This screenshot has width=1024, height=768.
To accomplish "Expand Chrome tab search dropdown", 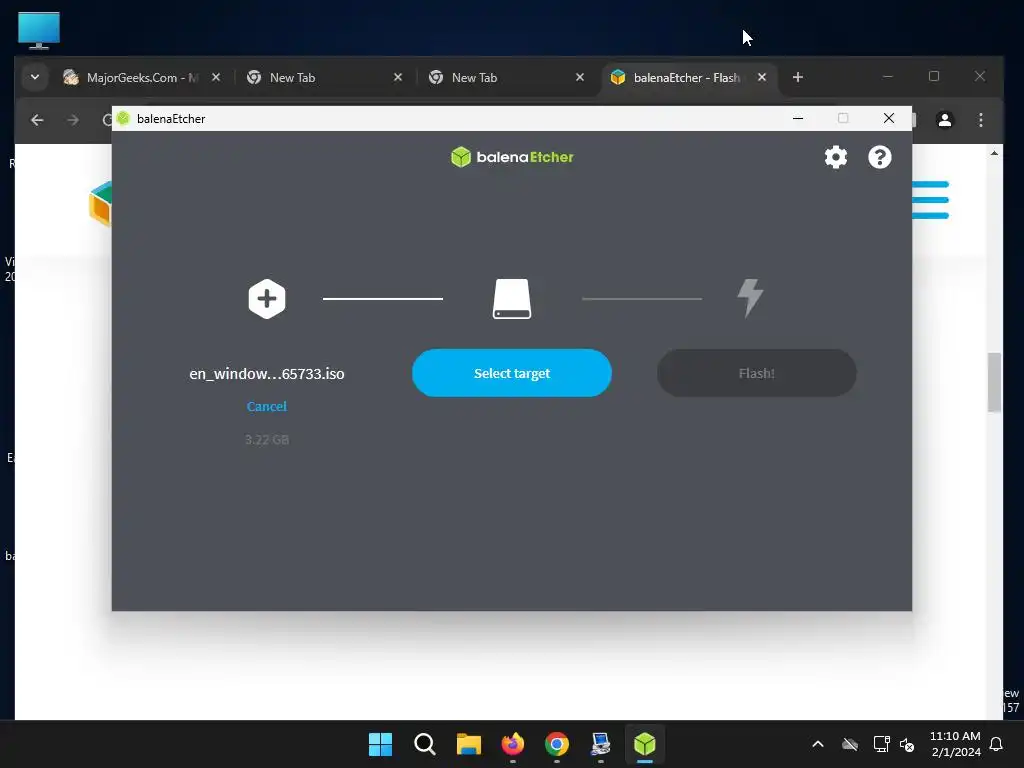I will (35, 77).
